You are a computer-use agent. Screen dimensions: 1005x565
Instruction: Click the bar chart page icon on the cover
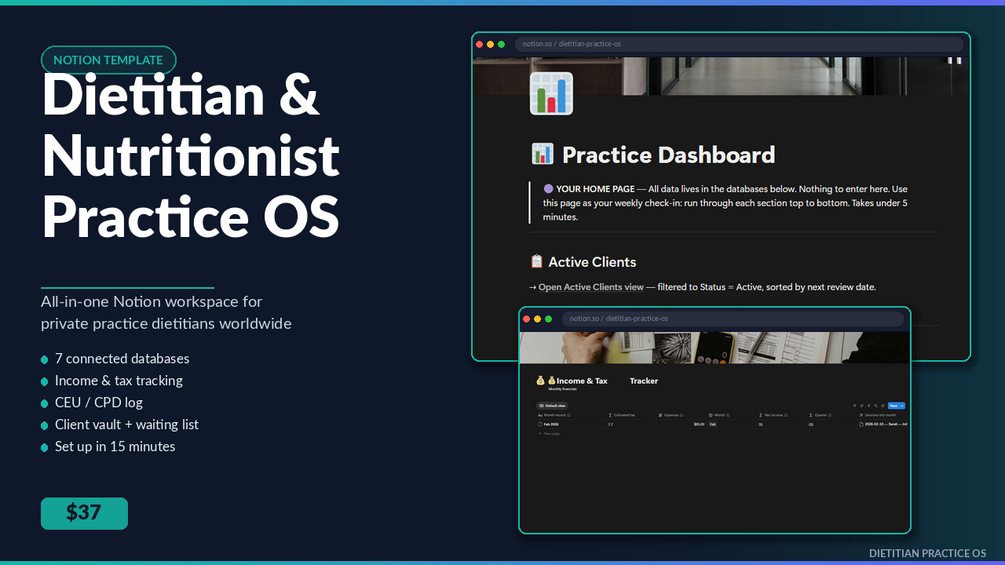coord(551,94)
